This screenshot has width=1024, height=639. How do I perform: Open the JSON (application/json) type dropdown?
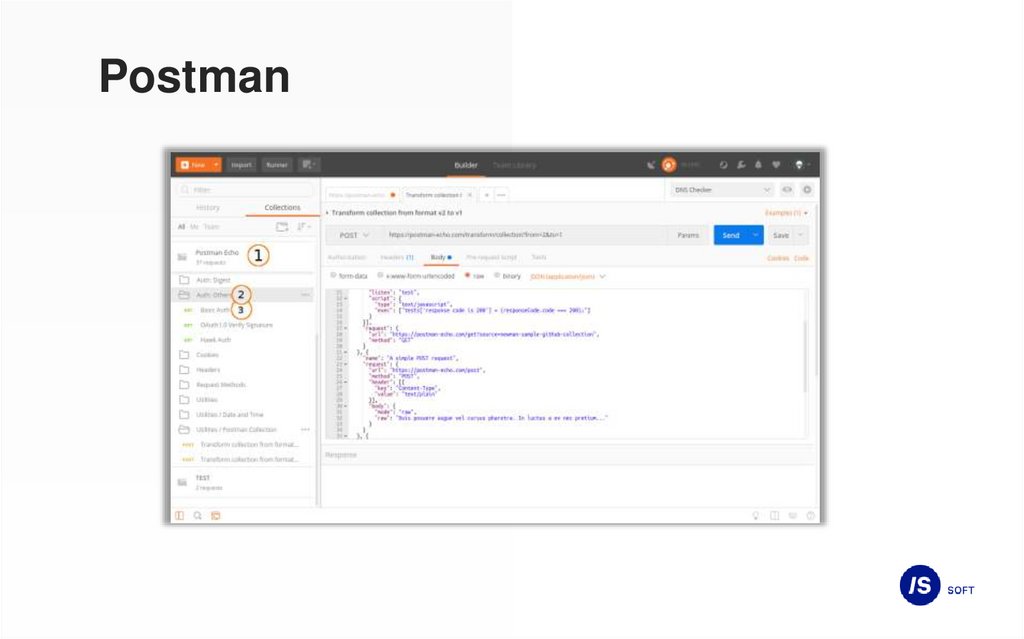coord(568,276)
